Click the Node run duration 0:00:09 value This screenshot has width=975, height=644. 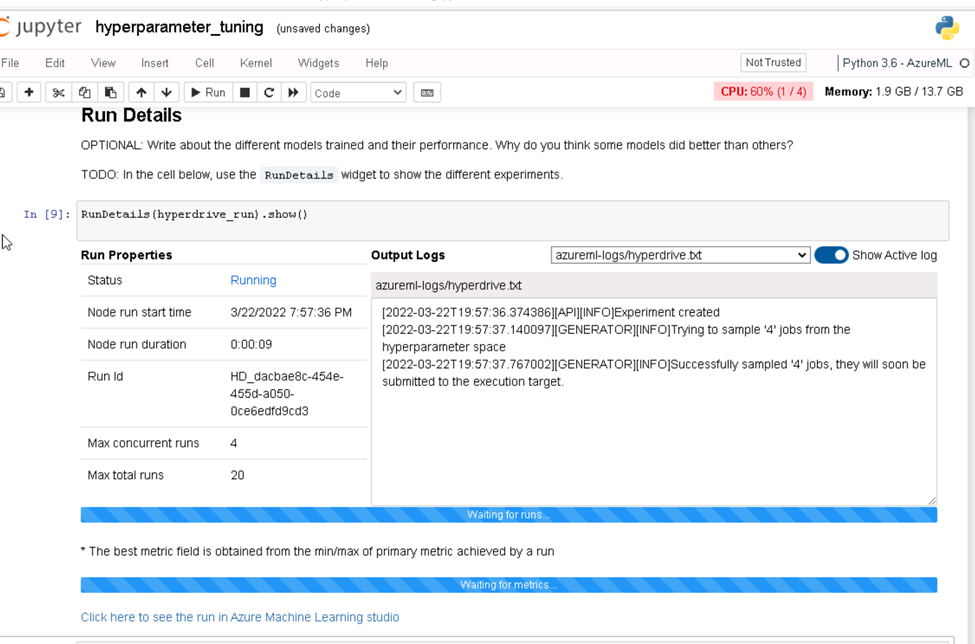pos(251,344)
